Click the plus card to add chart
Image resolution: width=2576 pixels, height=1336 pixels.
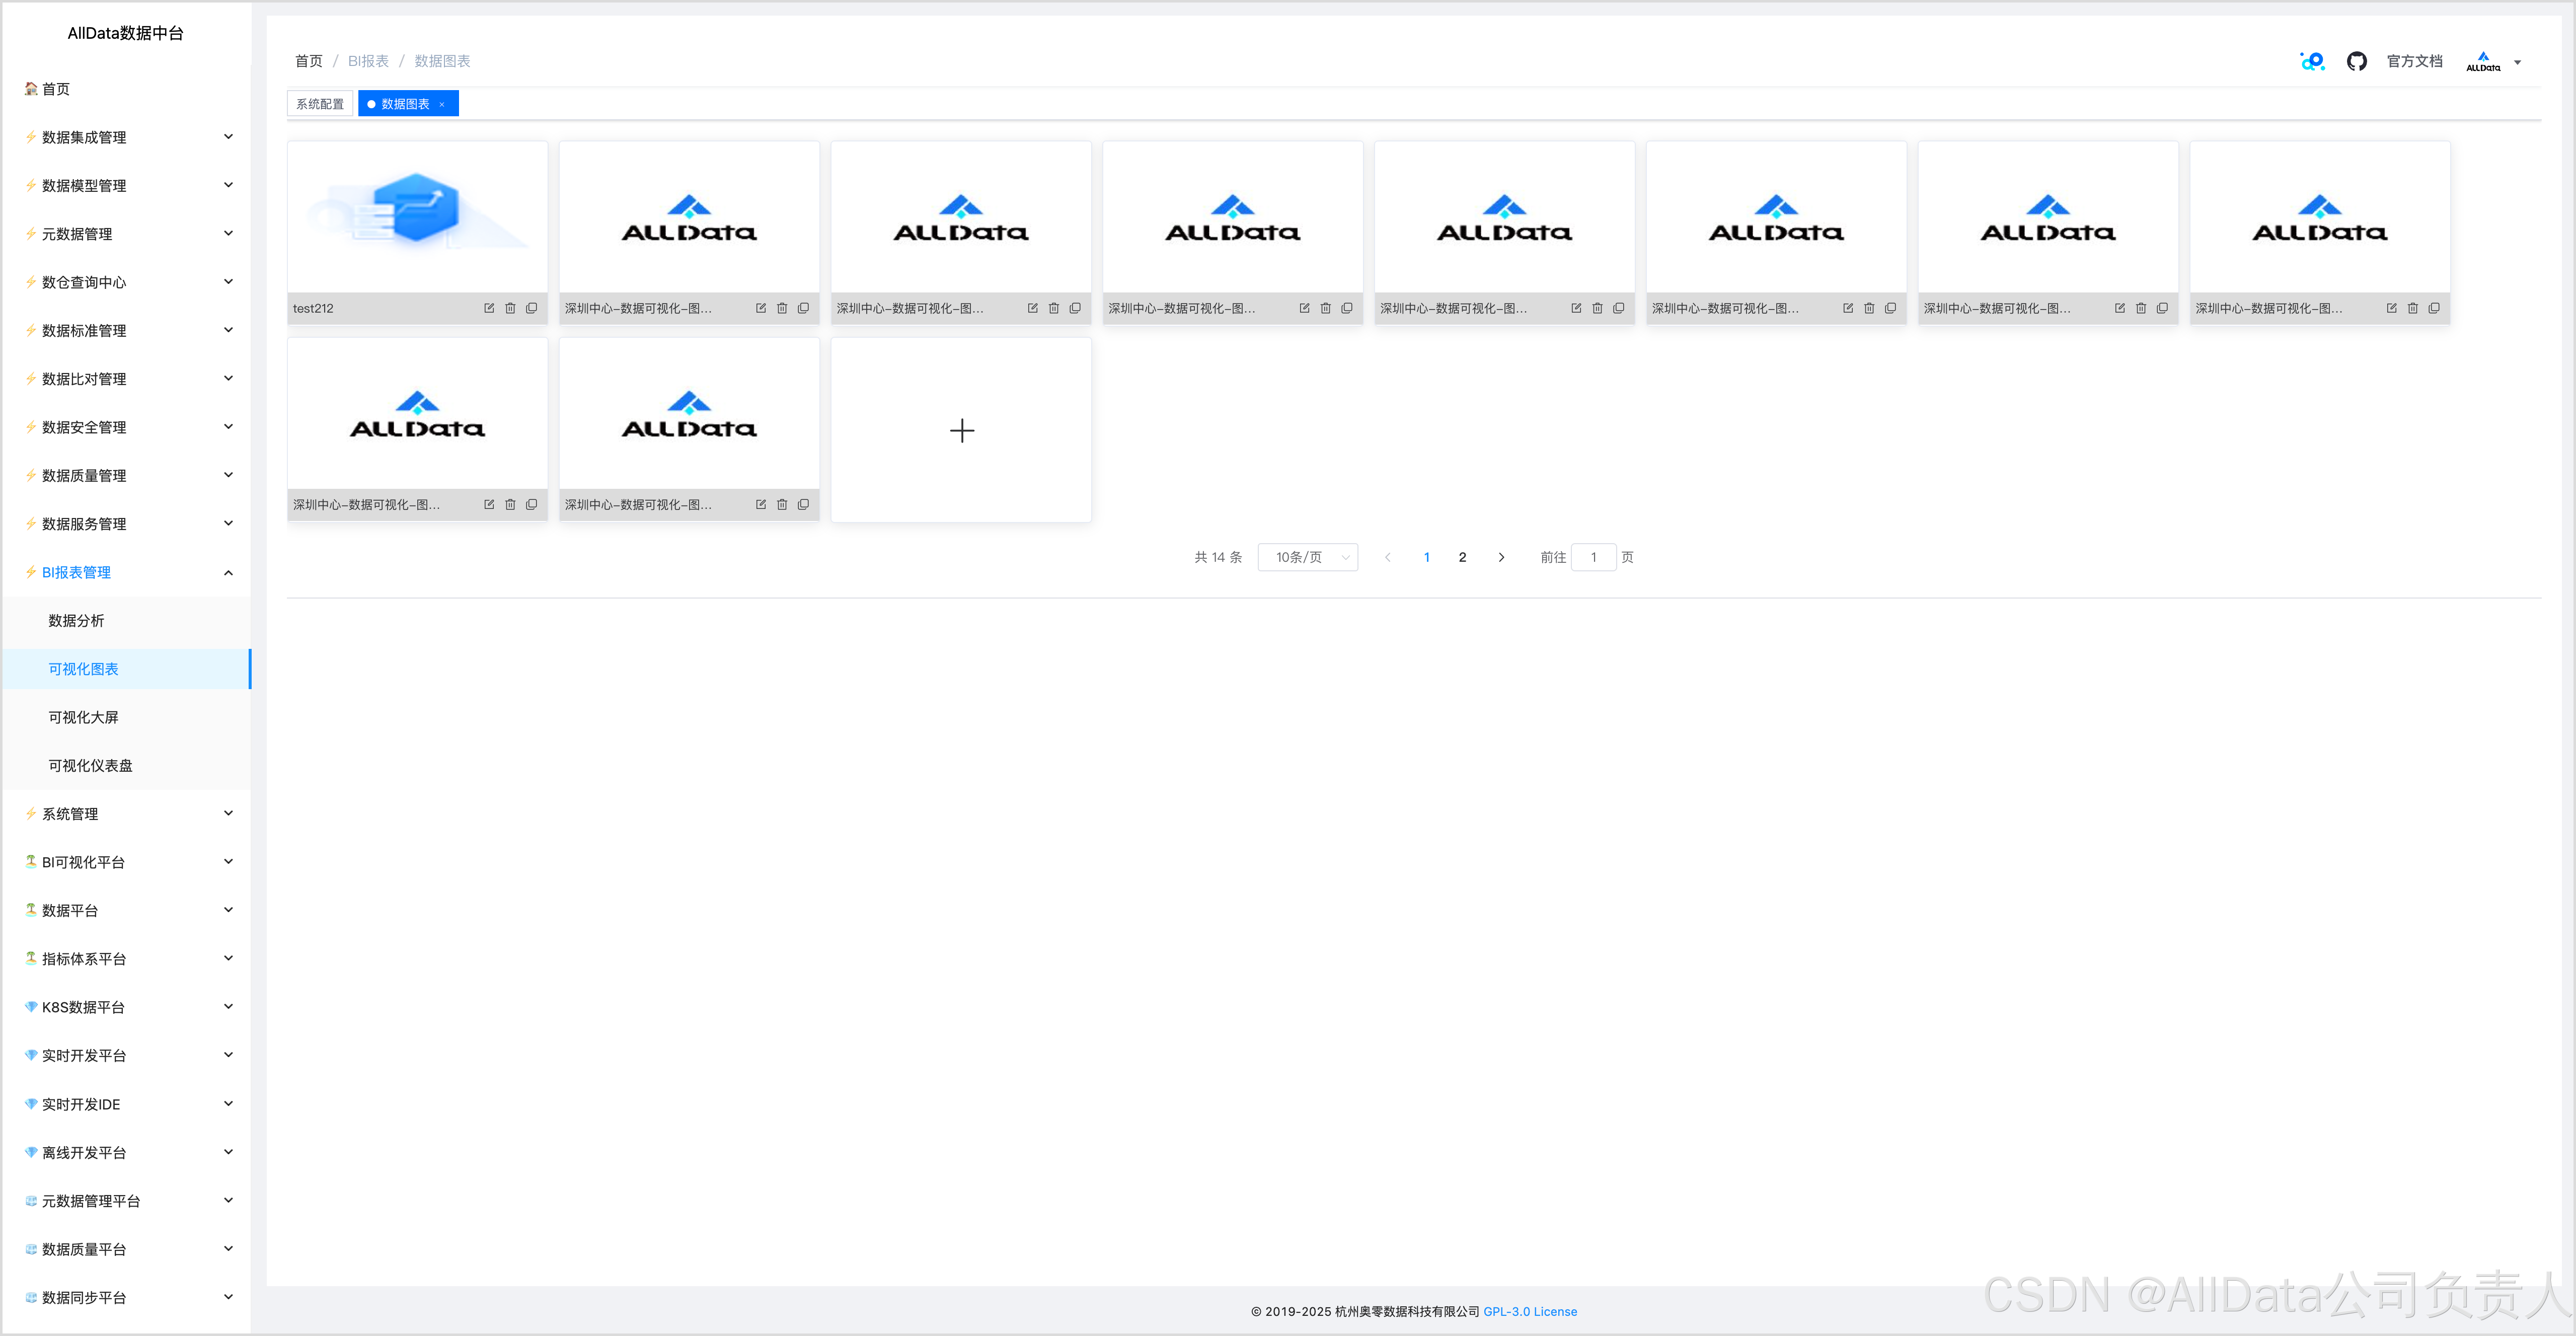961,430
